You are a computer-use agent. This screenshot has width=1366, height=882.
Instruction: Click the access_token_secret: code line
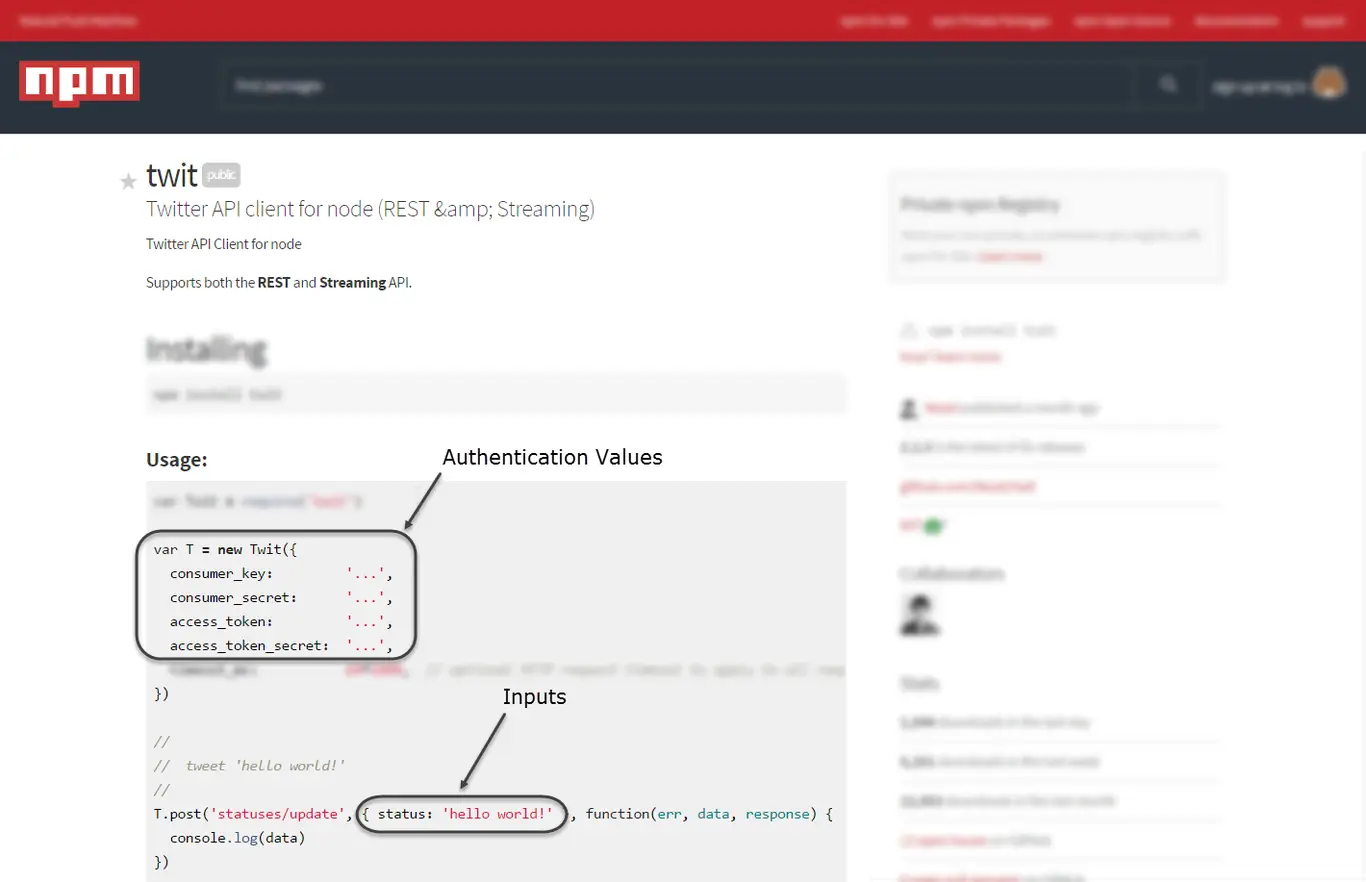280,645
